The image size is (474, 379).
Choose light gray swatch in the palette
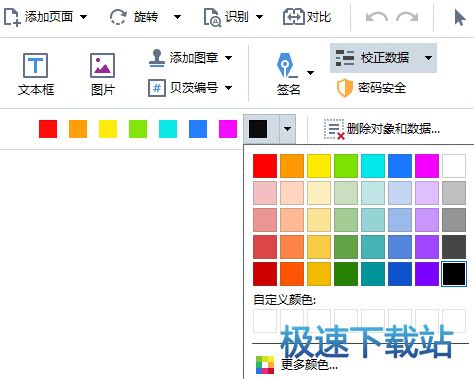point(454,193)
